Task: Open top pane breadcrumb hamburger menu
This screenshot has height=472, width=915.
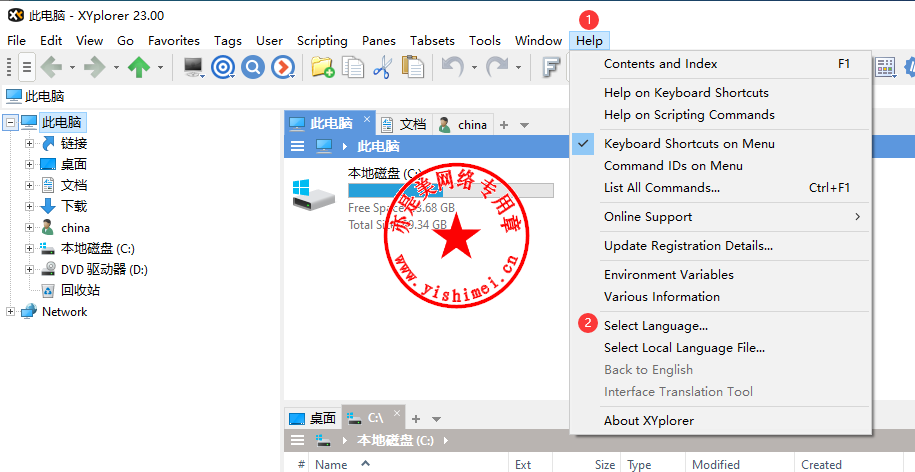Action: click(298, 146)
